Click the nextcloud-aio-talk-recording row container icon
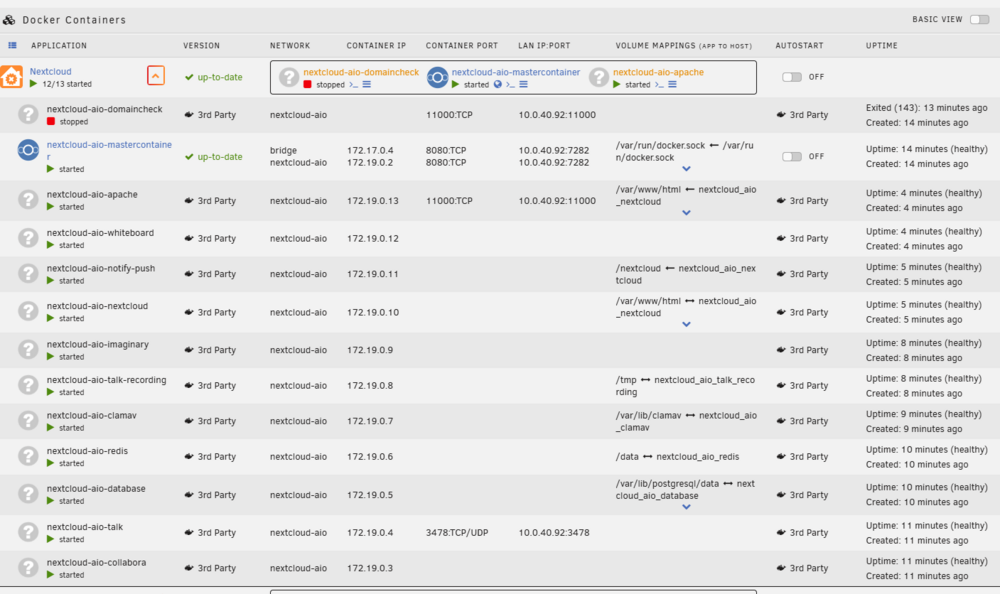This screenshot has width=1000, height=594. coord(27,385)
